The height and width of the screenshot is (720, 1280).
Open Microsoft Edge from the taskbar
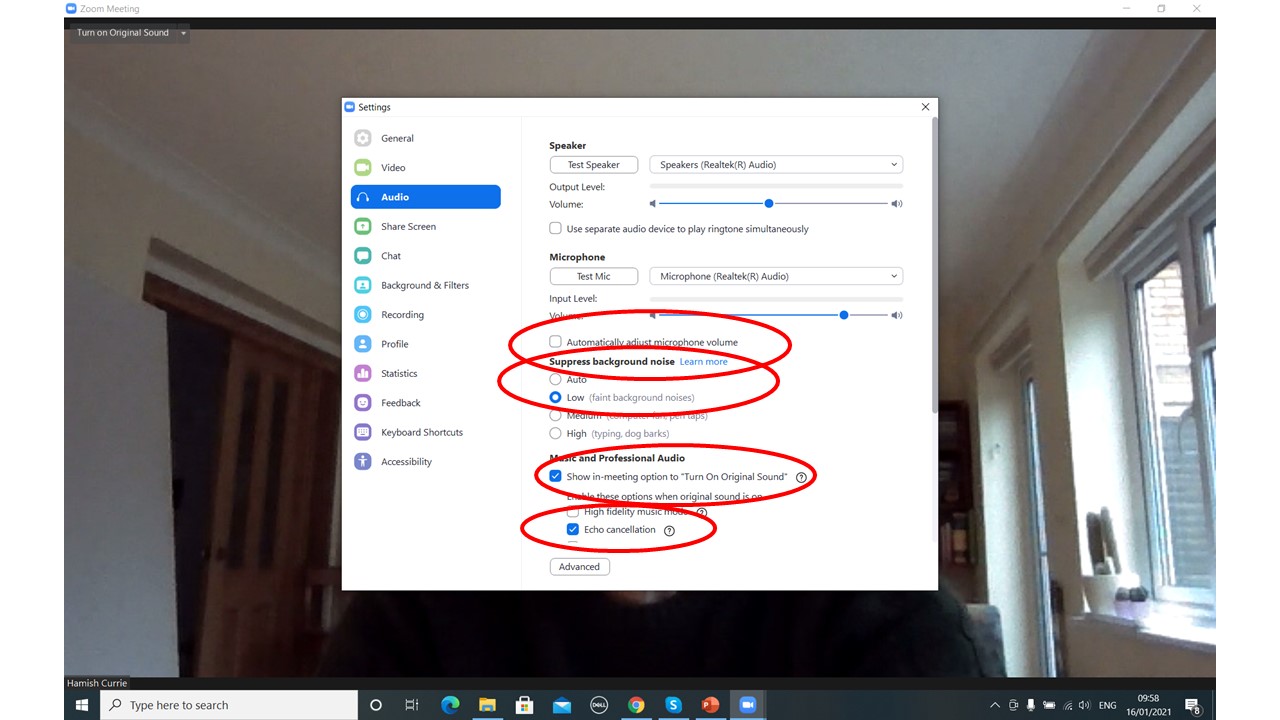(450, 705)
